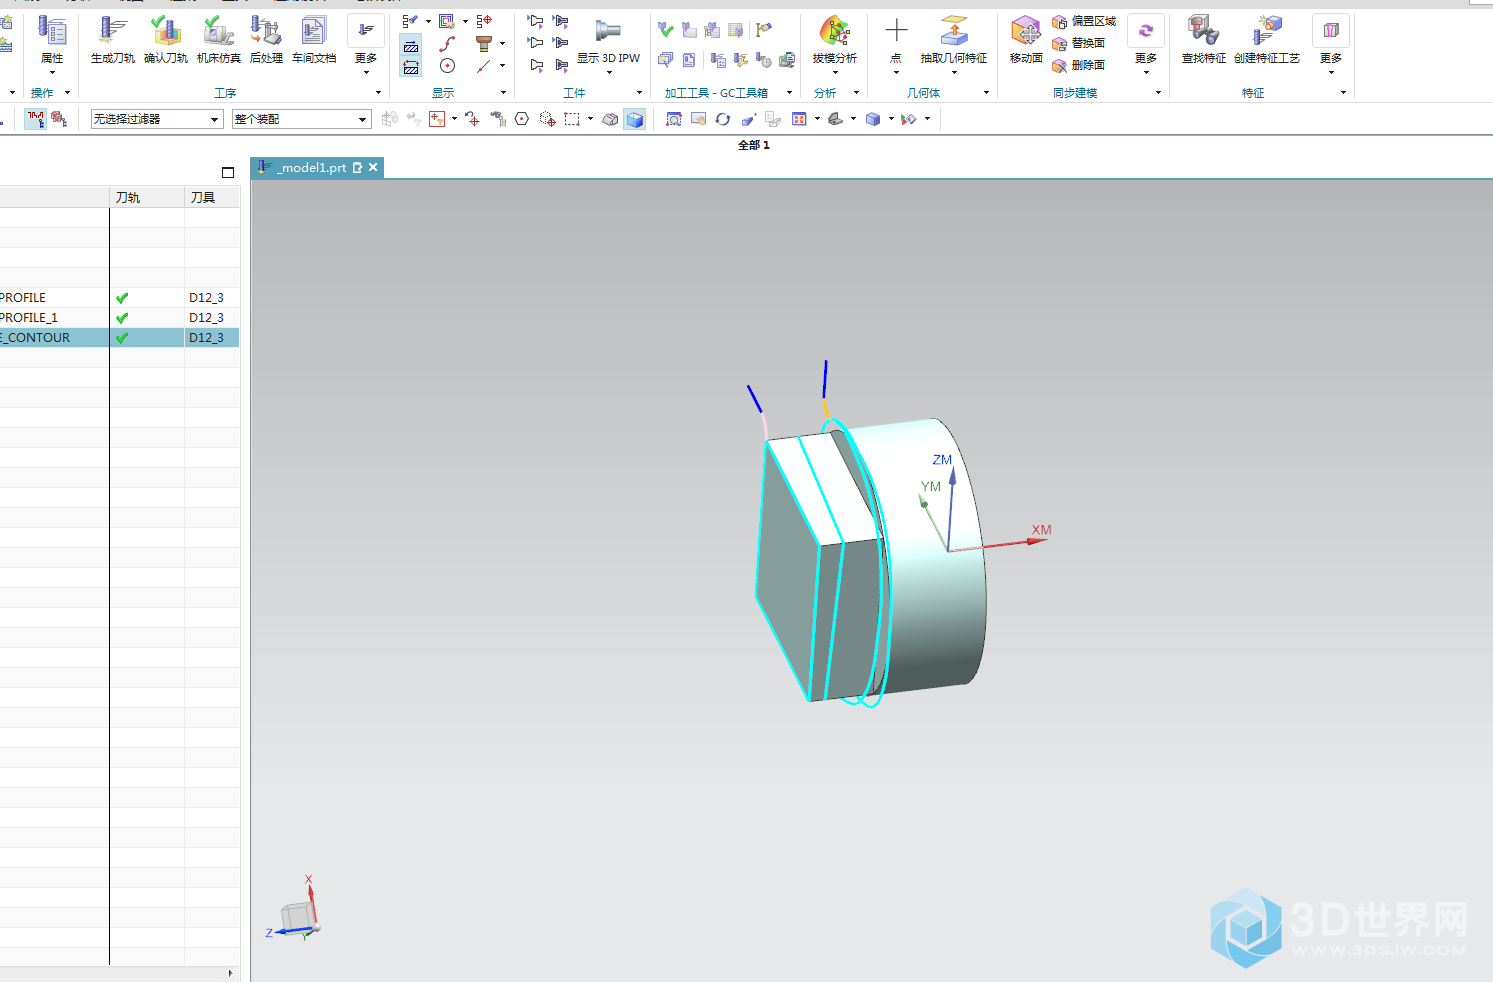Click the 删除面 delete face tool
The height and width of the screenshot is (982, 1493).
[x=1079, y=65]
